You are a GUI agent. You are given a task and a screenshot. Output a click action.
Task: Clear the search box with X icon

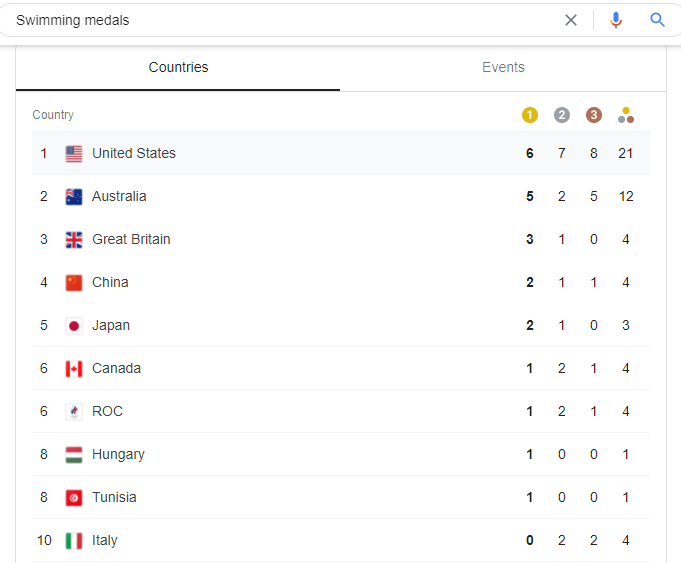[571, 20]
